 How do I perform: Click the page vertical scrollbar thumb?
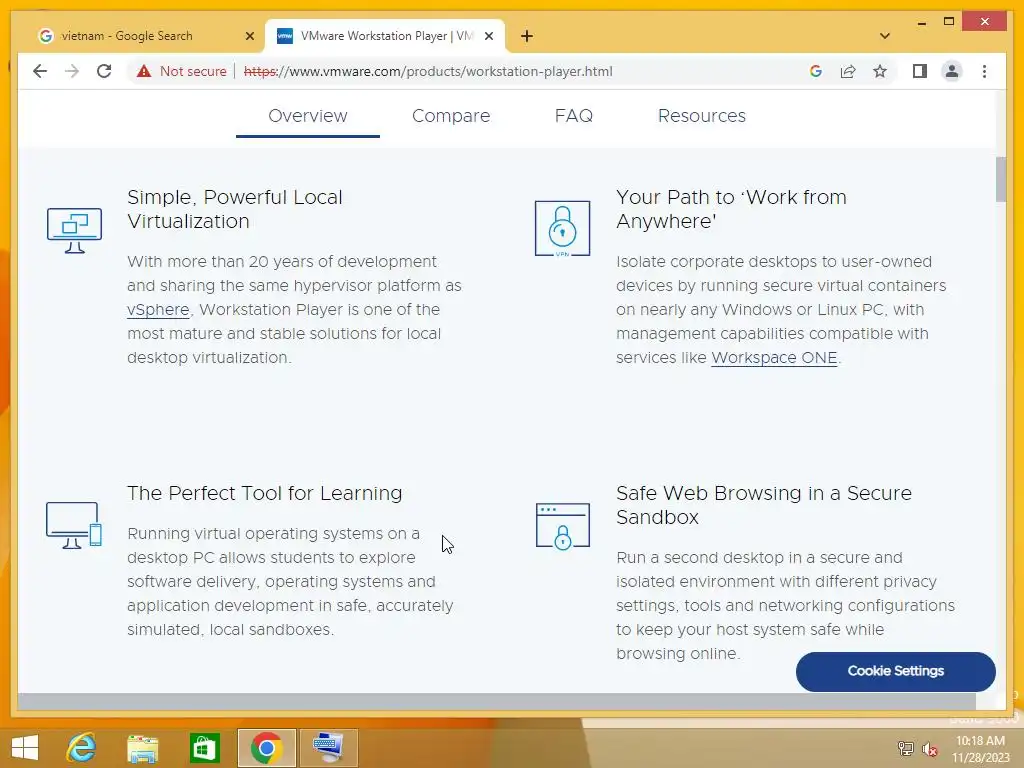[x=1000, y=180]
